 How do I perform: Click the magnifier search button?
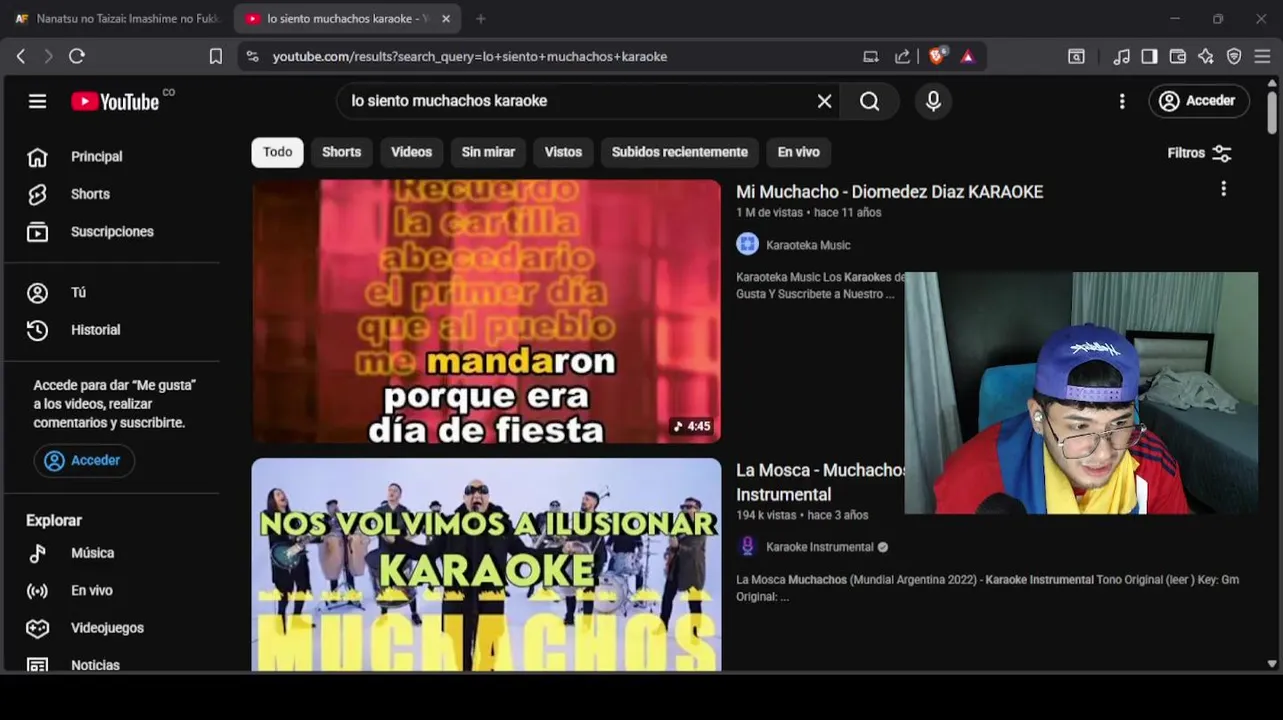(870, 101)
